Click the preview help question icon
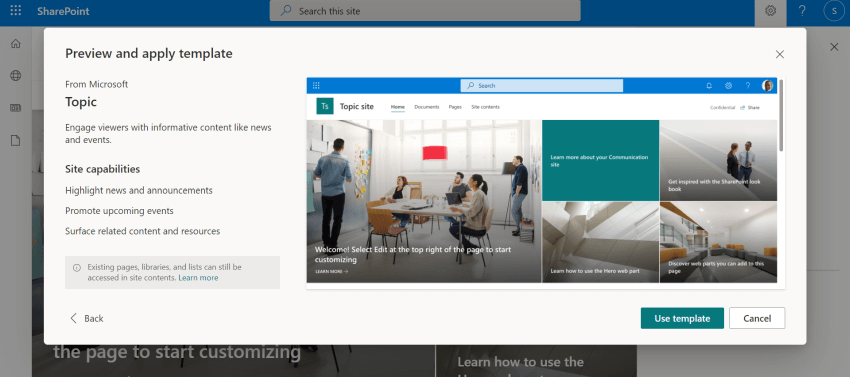Image resolution: width=850 pixels, height=377 pixels. coord(748,86)
